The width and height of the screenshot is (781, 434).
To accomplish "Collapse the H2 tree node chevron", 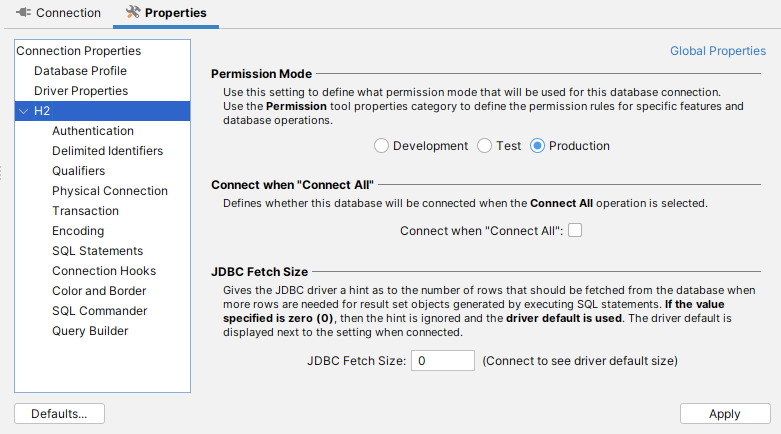I will click(x=23, y=111).
